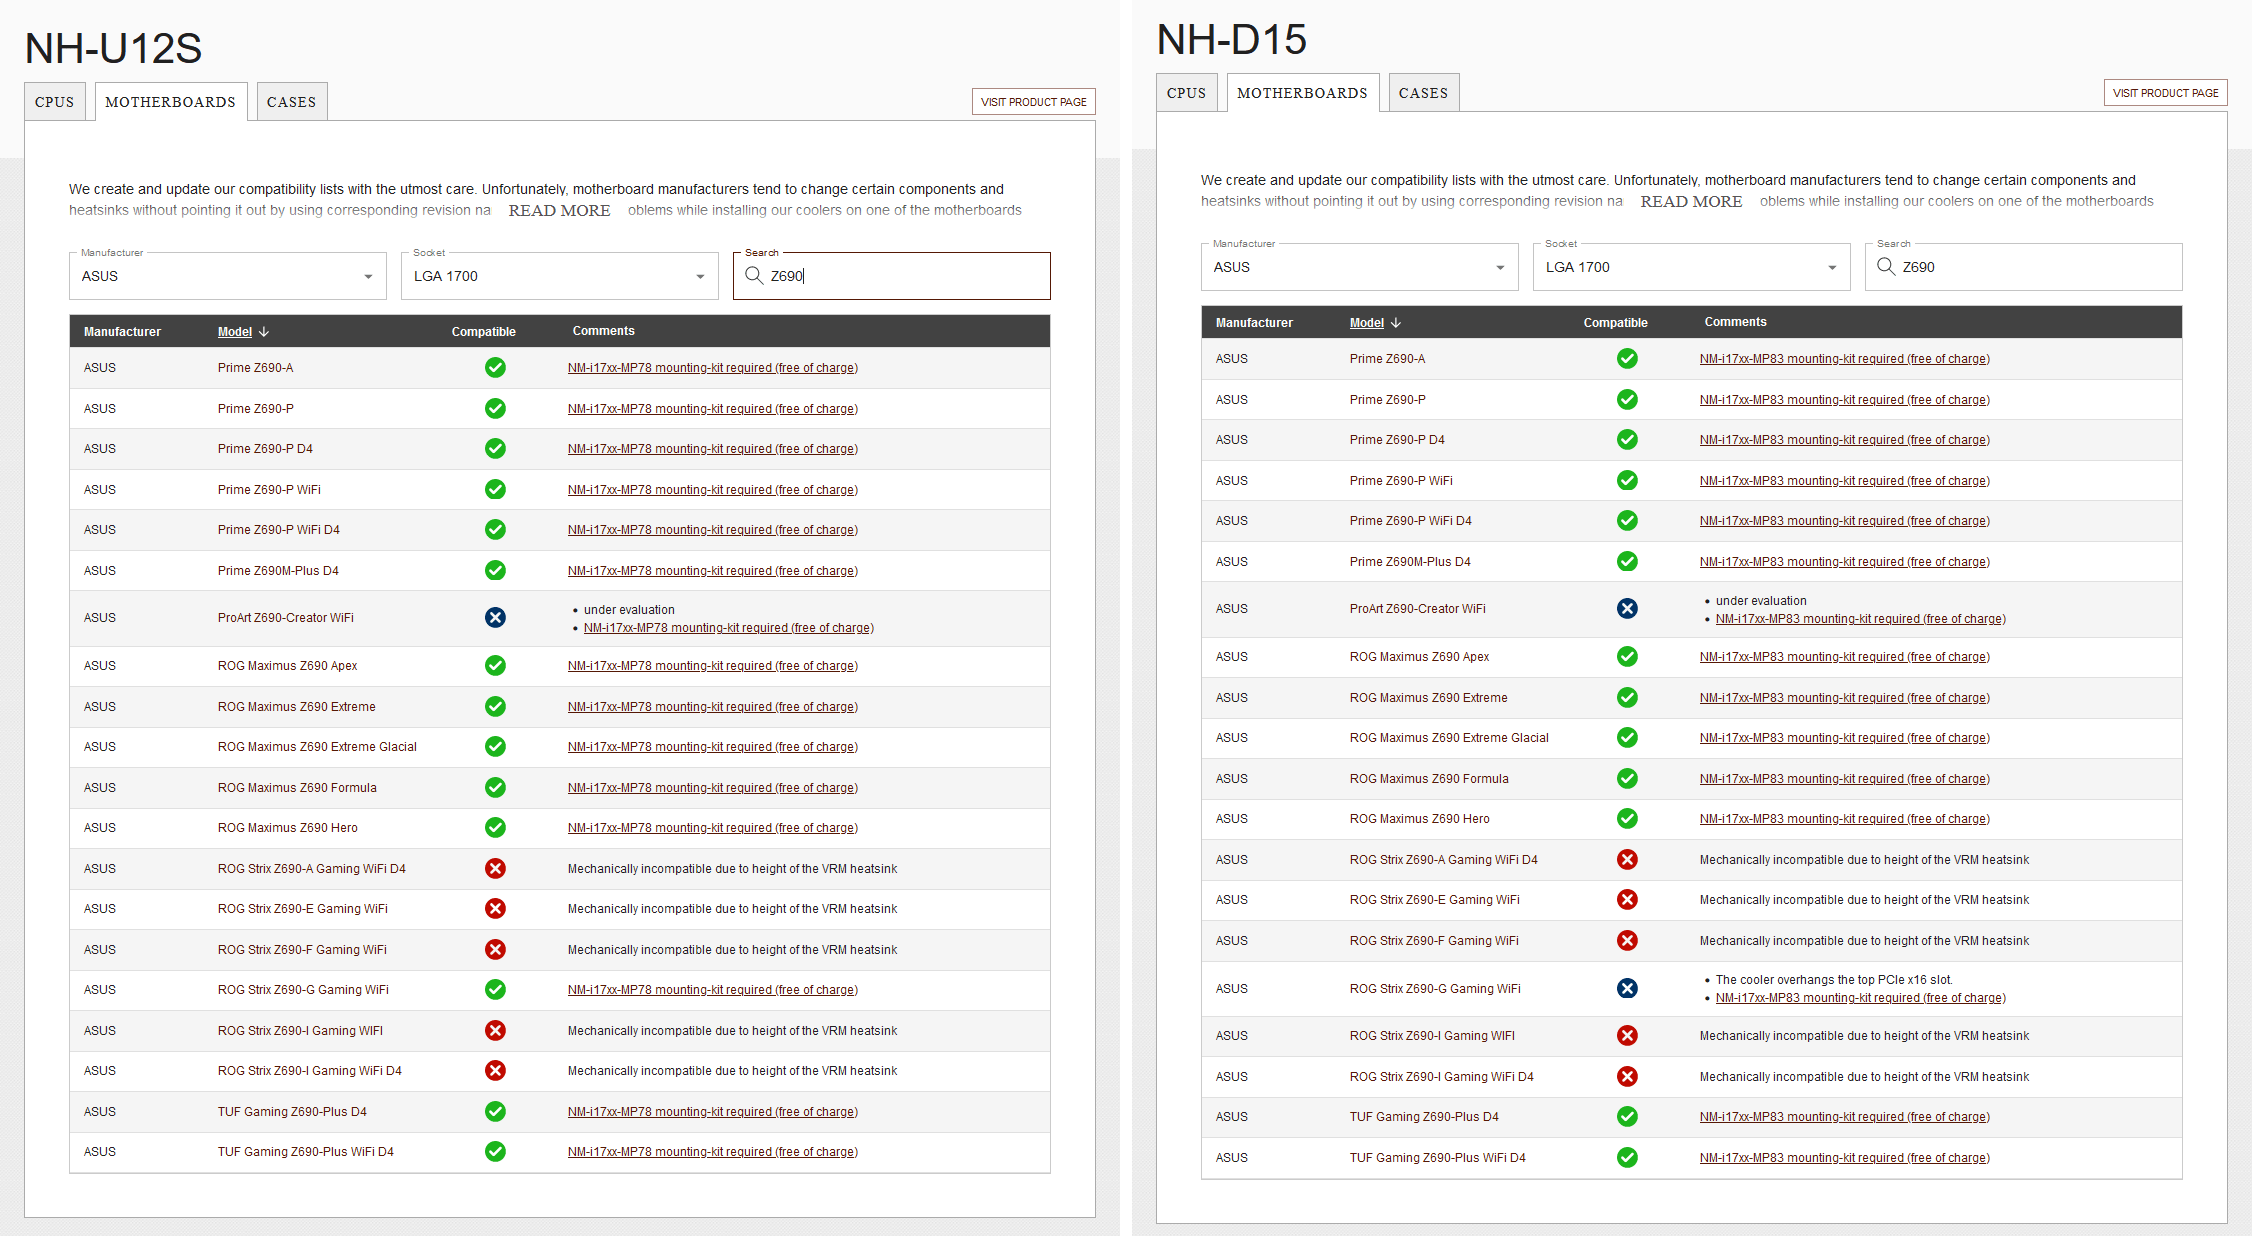The image size is (2252, 1236).
Task: Open Manufacturer dropdown in NH-U12S panel
Action: pos(228,276)
